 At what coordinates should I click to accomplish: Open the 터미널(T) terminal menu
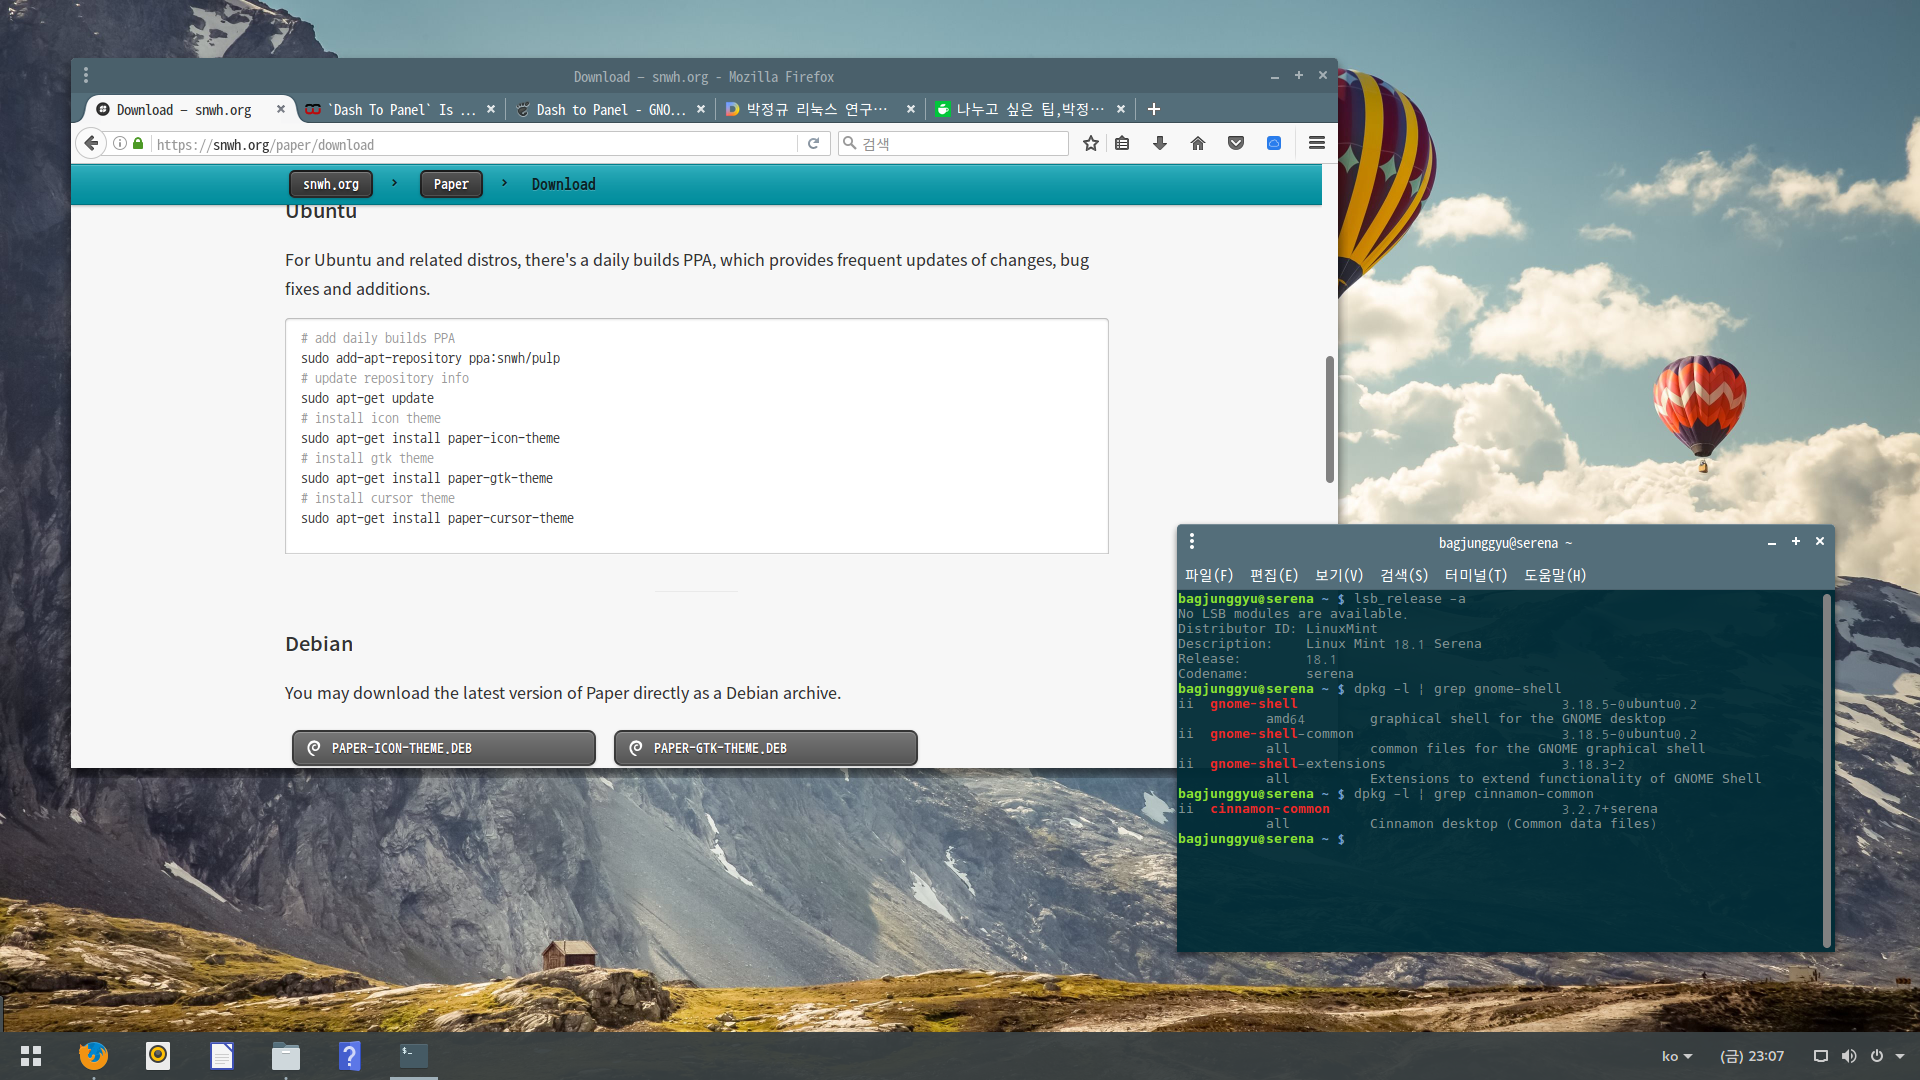click(1476, 575)
